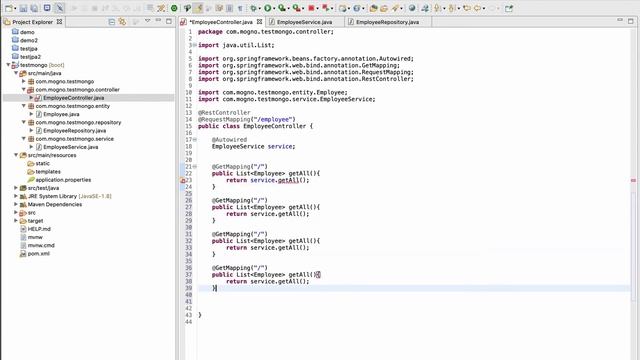
Task: Expand the target folder
Action: (x=16, y=220)
